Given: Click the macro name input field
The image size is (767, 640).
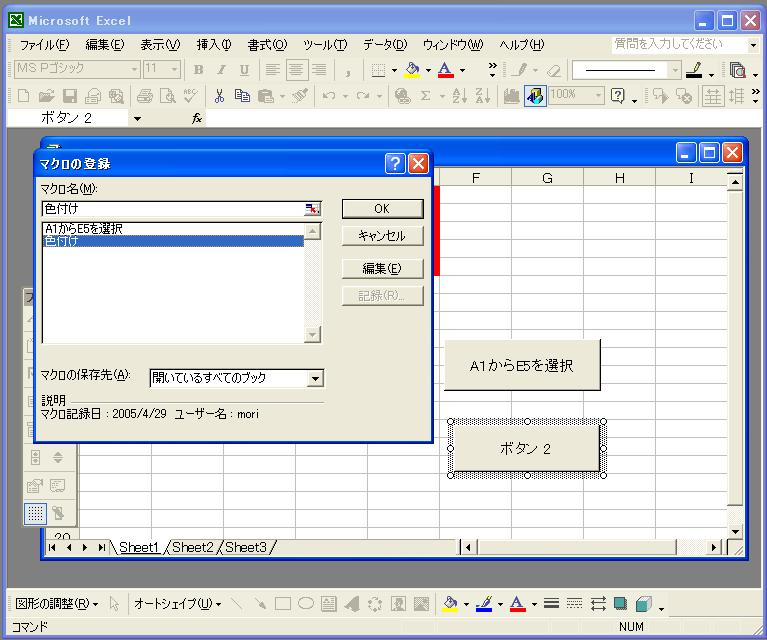Looking at the screenshot, I should 173,209.
